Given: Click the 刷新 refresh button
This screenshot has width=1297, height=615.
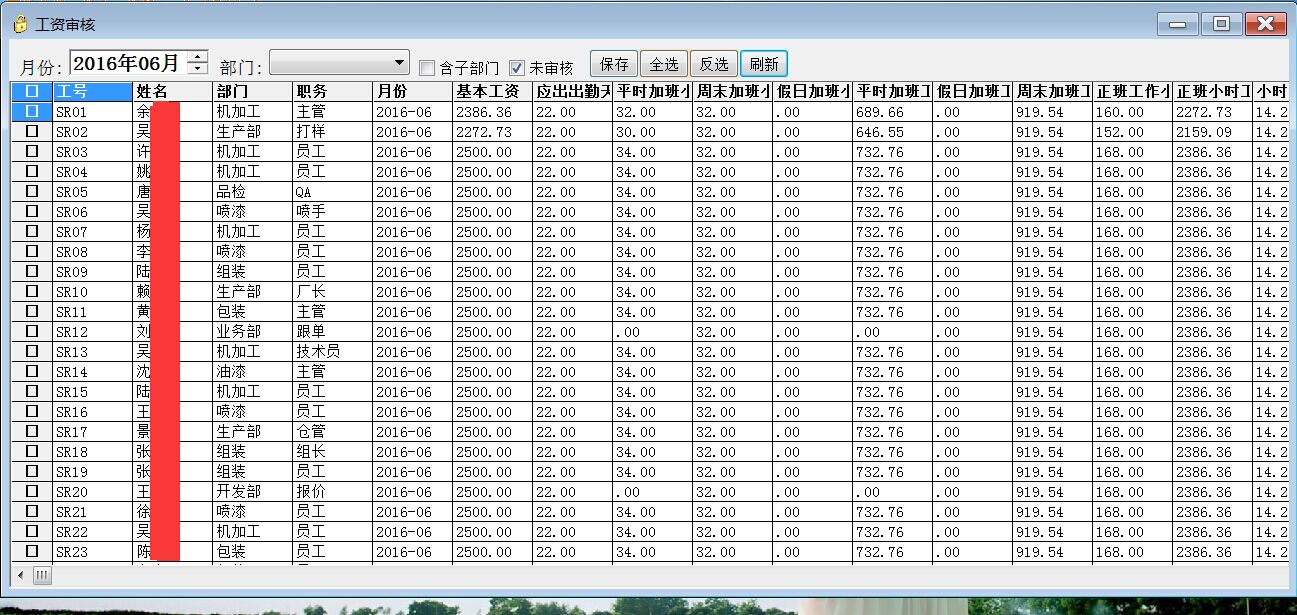Looking at the screenshot, I should coord(763,62).
